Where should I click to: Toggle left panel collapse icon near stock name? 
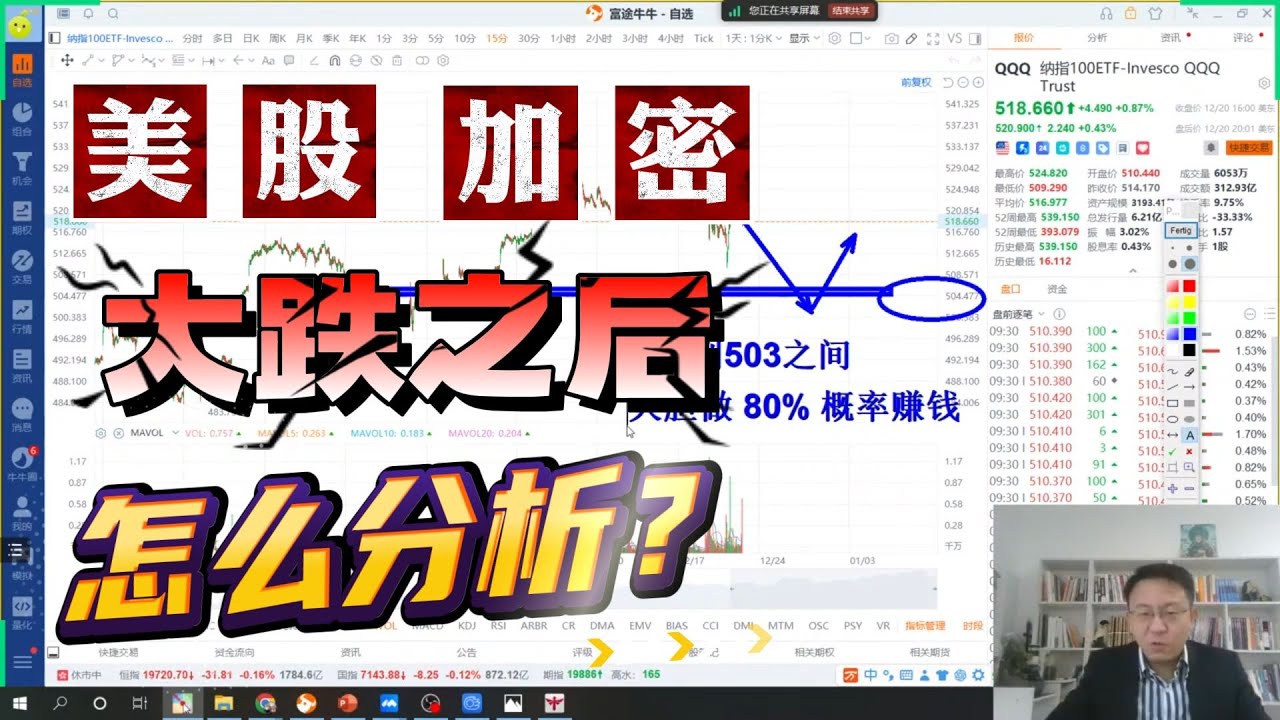point(54,38)
